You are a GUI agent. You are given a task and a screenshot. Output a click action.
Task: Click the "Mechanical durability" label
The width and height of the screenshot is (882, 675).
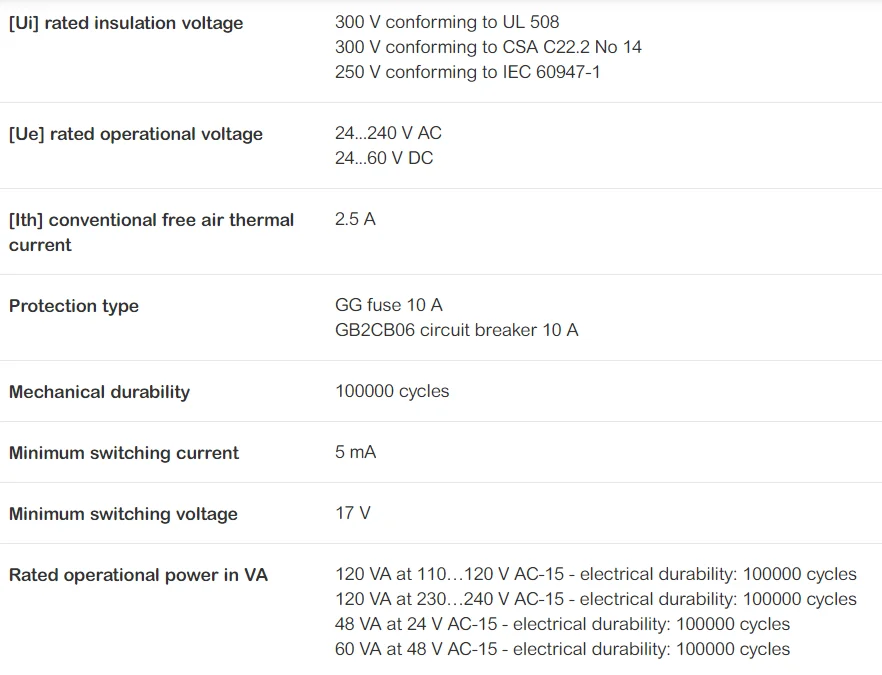(99, 392)
